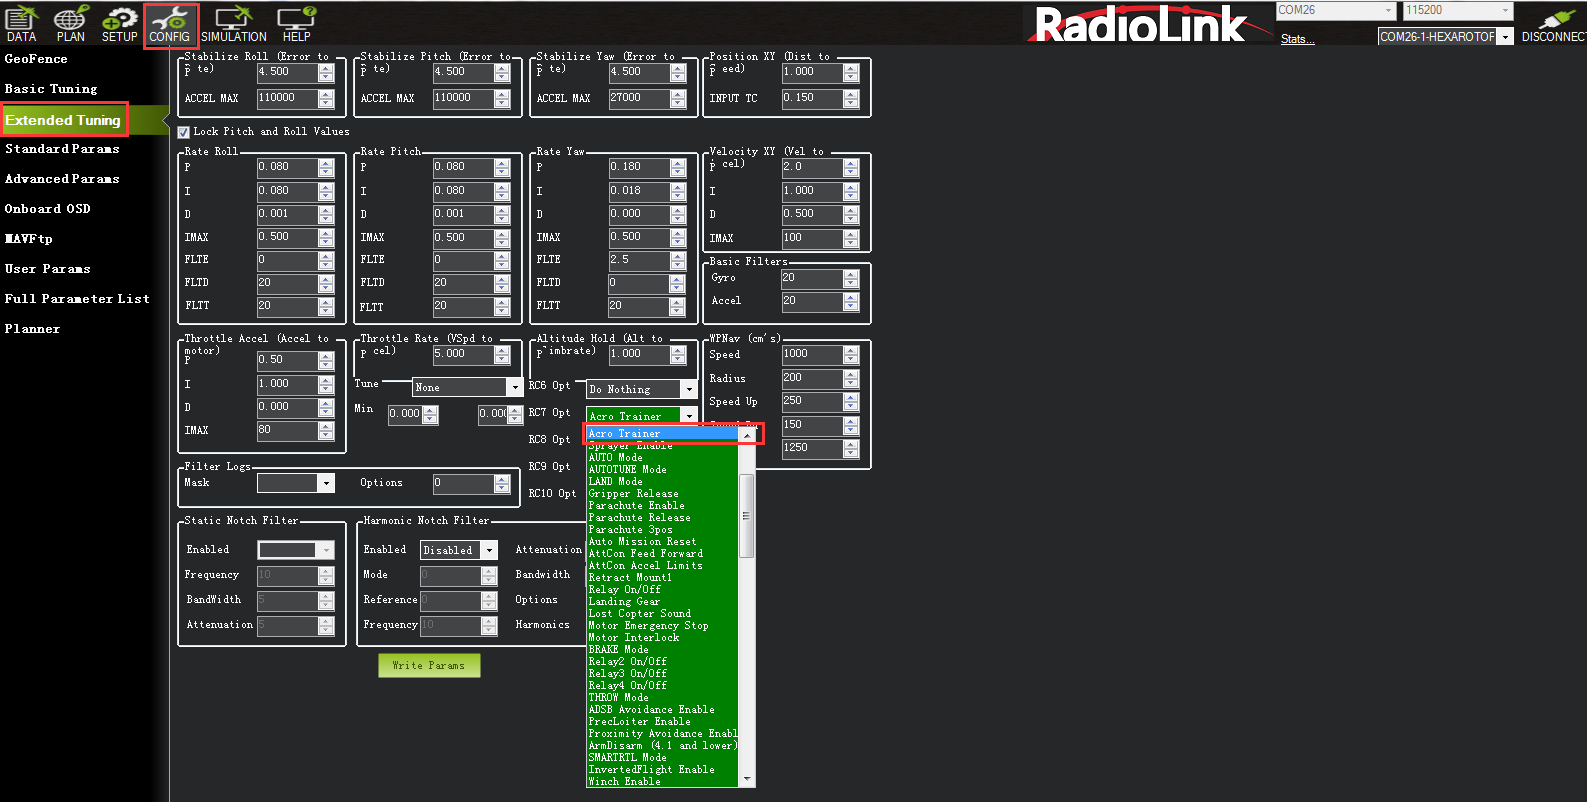1587x802 pixels.
Task: Click the SETUP gear icon
Action: click(x=119, y=24)
